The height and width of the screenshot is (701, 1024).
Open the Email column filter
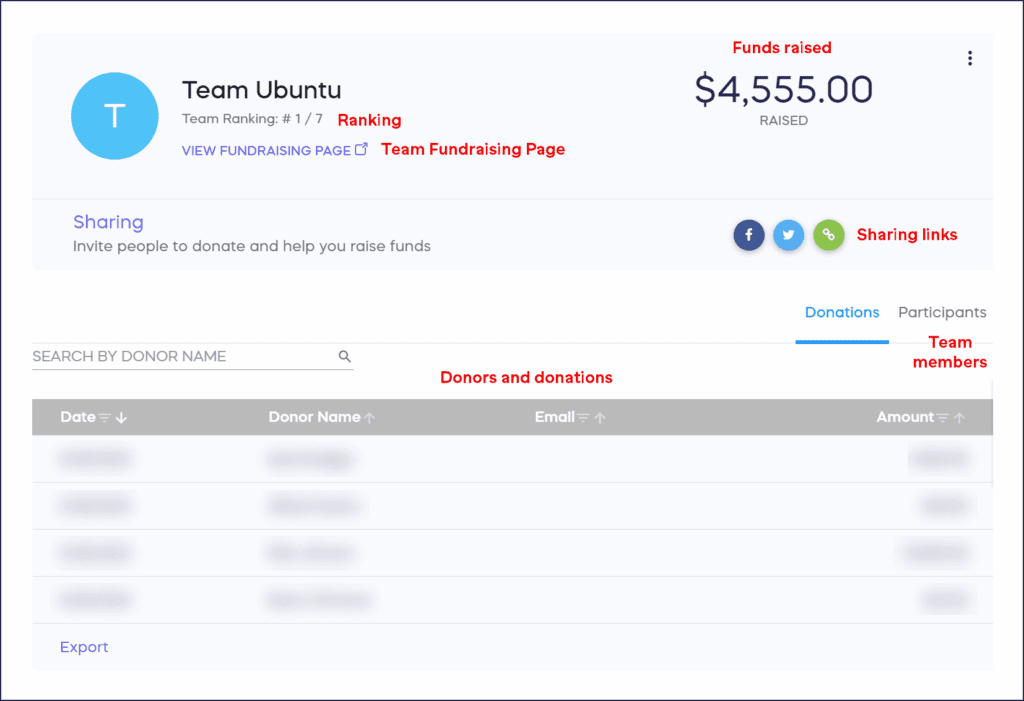(x=580, y=417)
